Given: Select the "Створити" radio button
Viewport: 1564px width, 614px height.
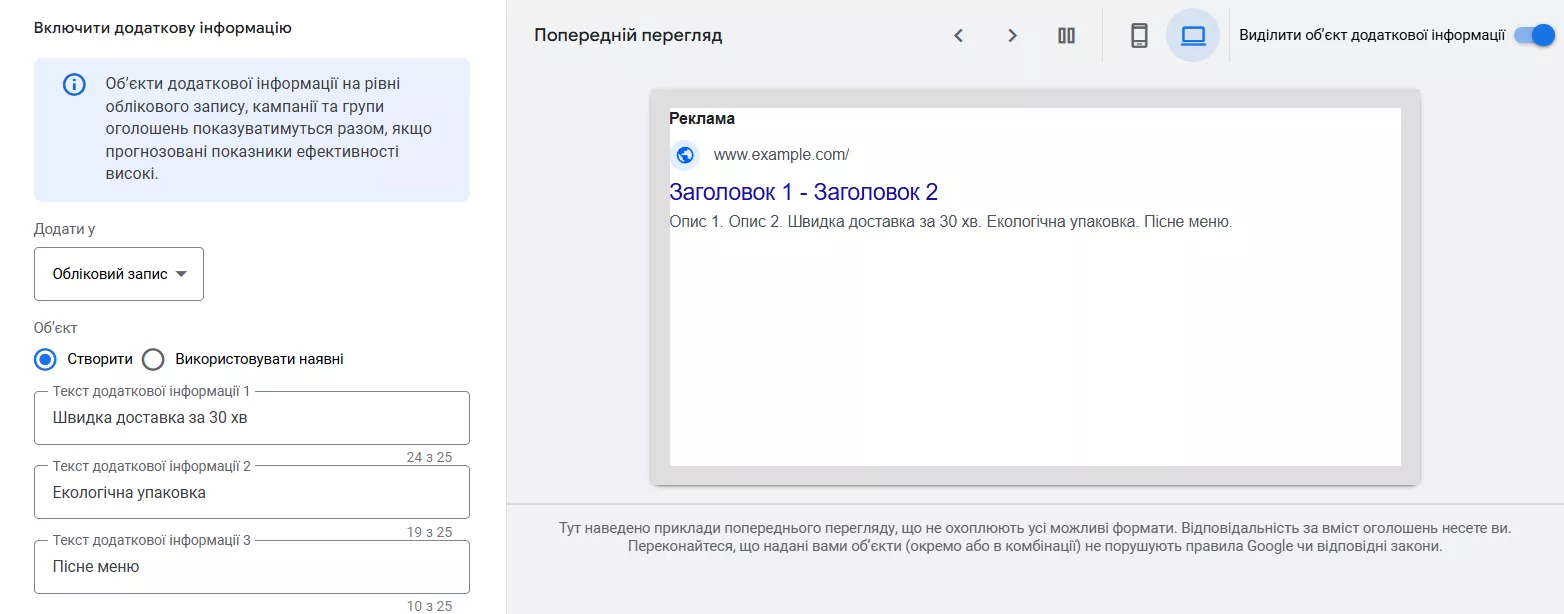Looking at the screenshot, I should pyautogui.click(x=44, y=359).
